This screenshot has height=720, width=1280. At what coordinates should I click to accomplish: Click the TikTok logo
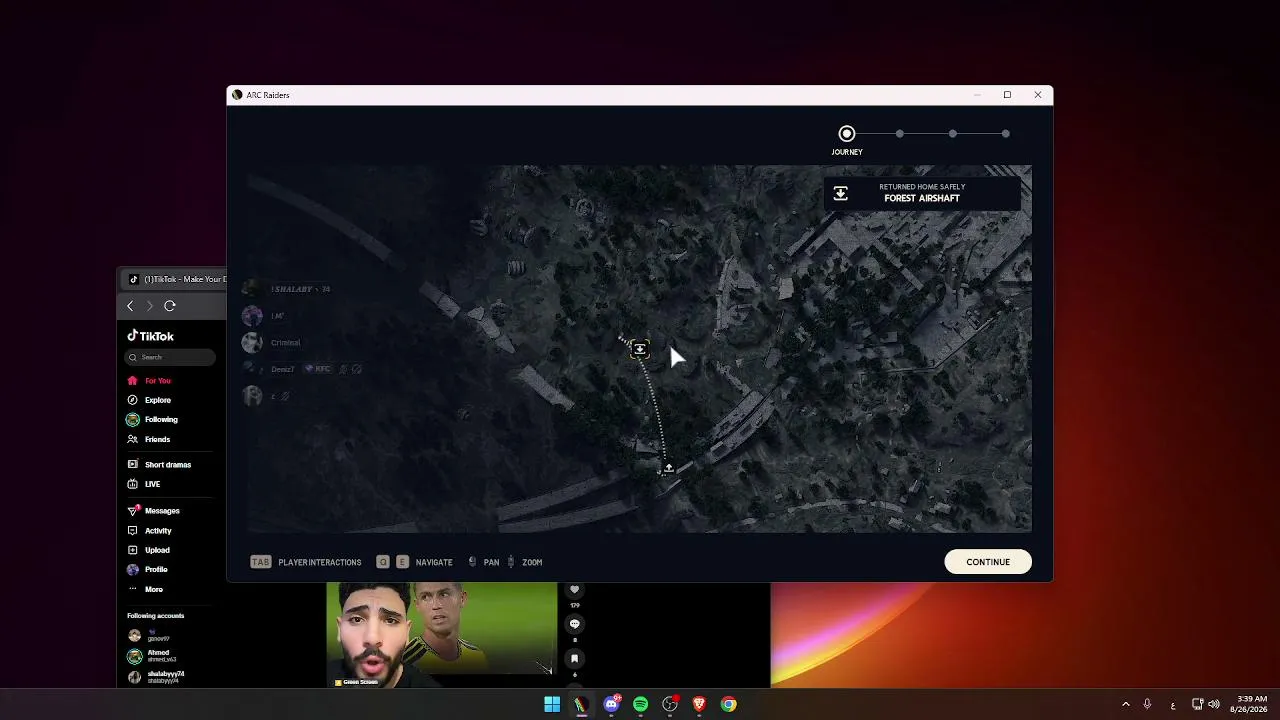point(150,336)
